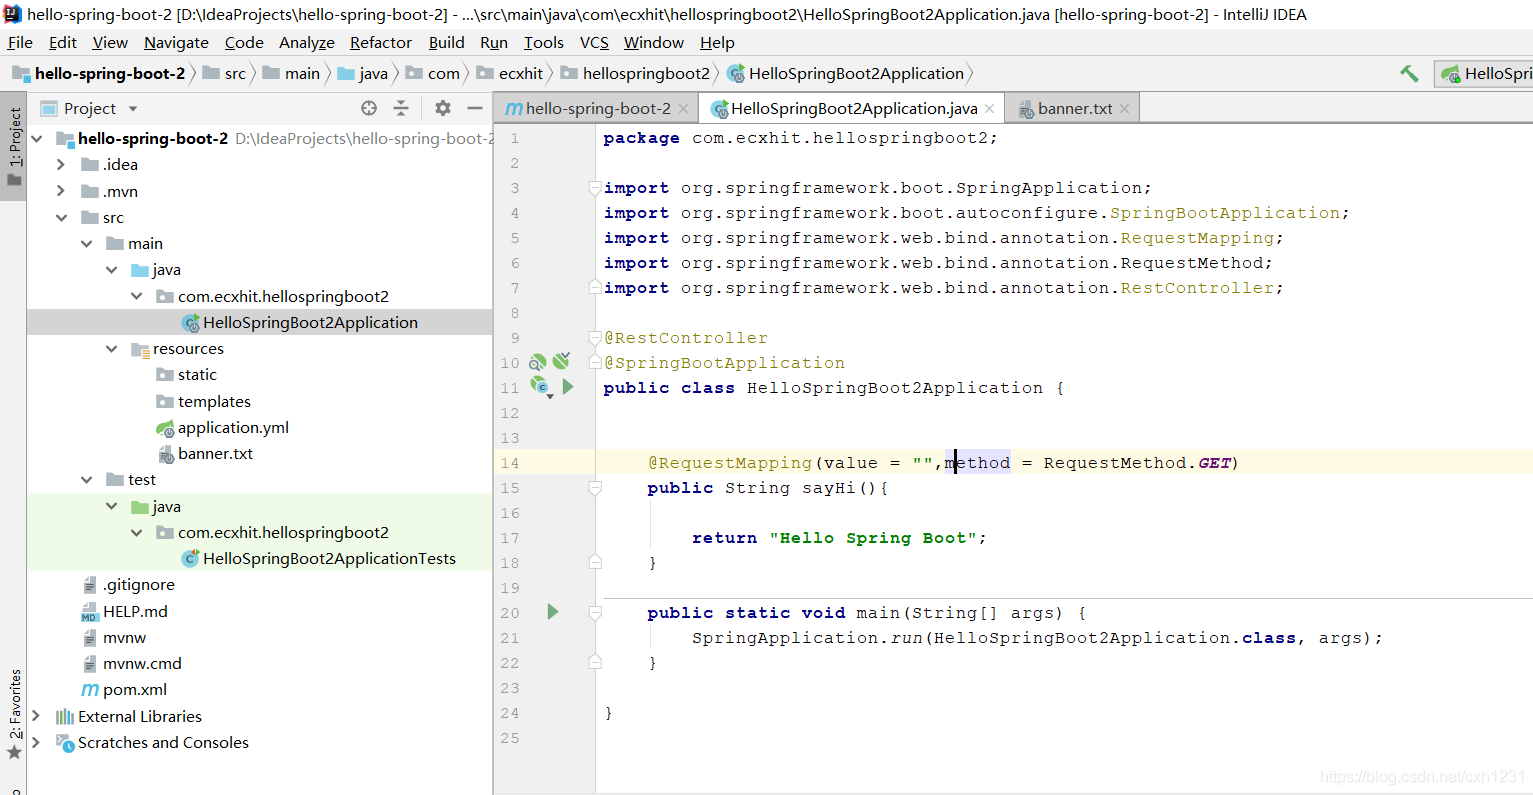The image size is (1533, 795).
Task: Click Spring autowired gutter icon on line 10
Action: click(x=561, y=361)
